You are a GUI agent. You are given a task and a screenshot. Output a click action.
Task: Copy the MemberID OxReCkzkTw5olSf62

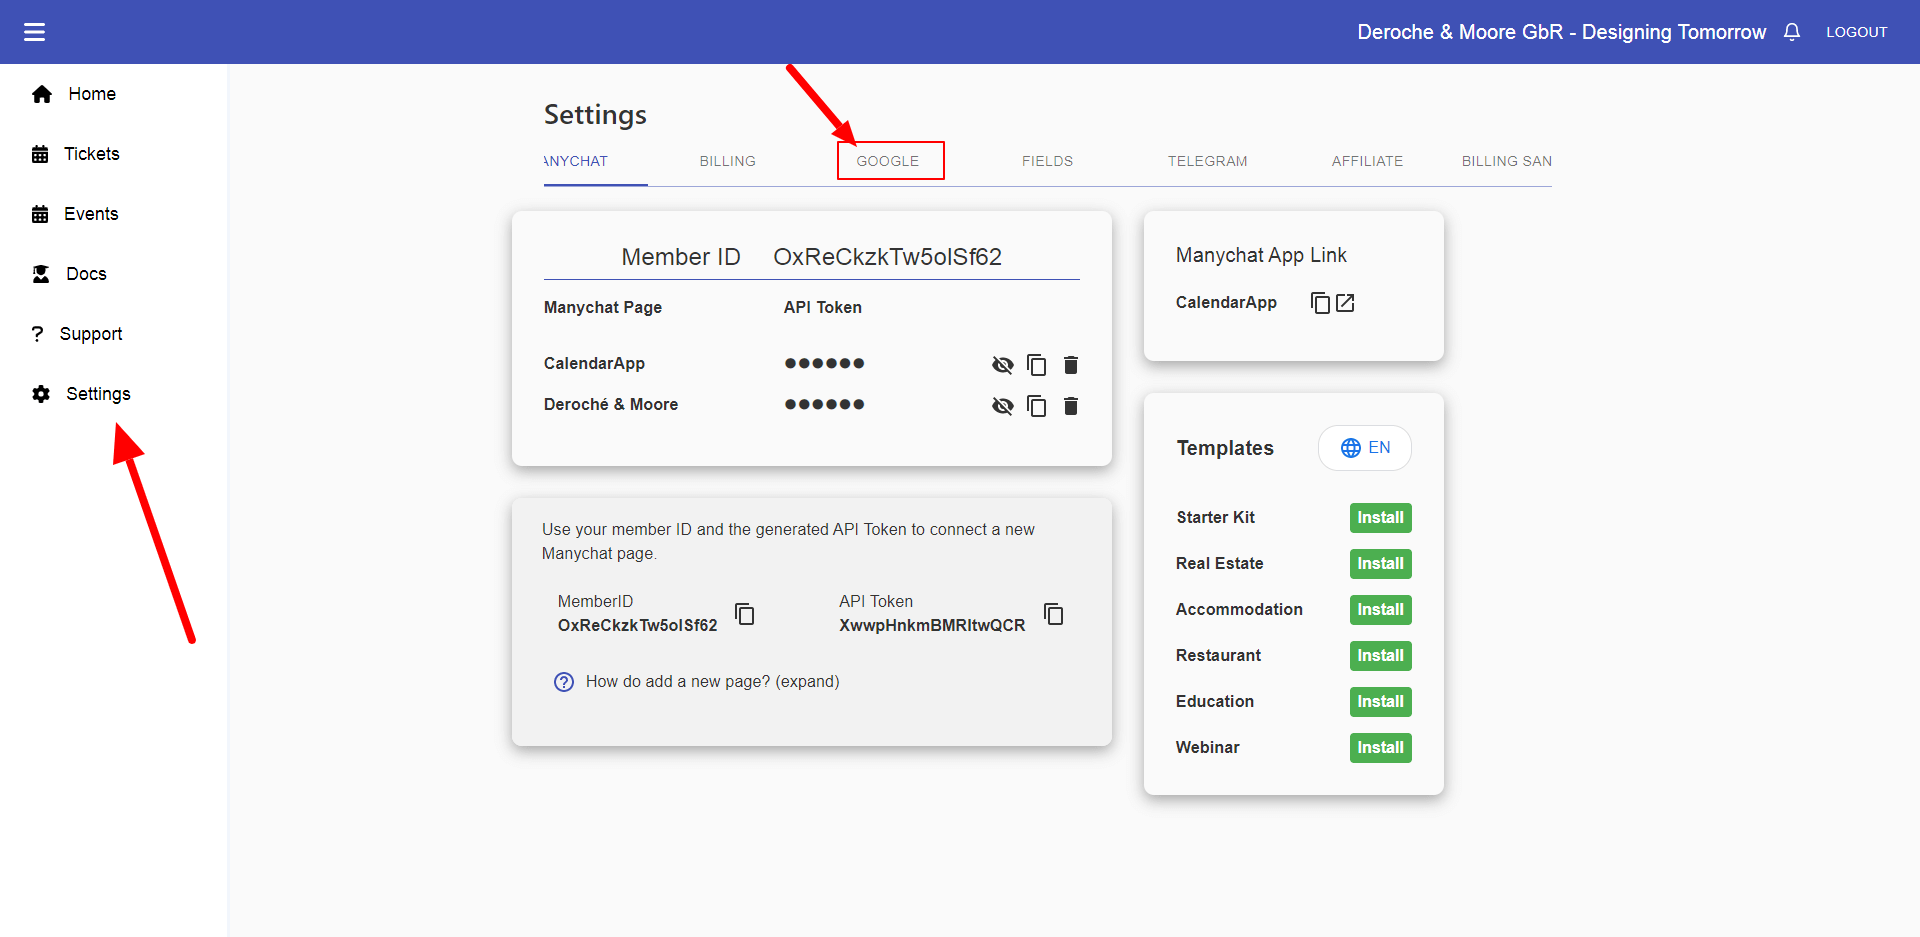tap(744, 614)
